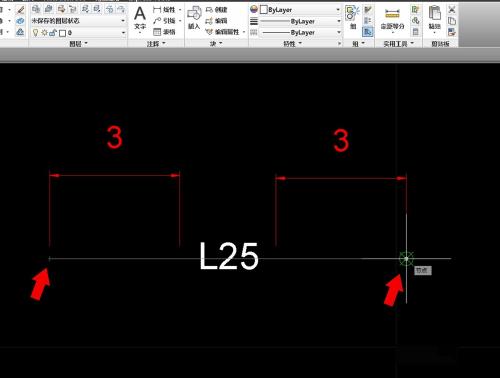Click the Cut icon in clipboard panel
Image resolution: width=500 pixels, height=378 pixels.
tap(452, 9)
